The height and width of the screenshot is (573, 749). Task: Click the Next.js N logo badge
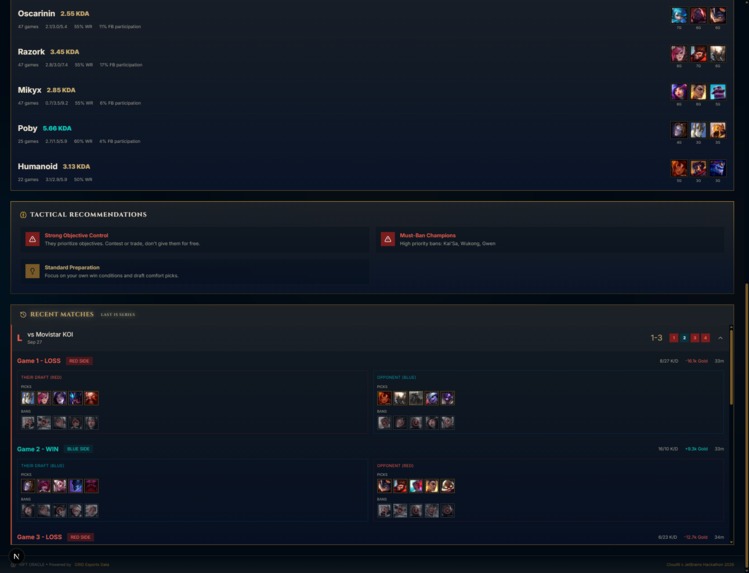pyautogui.click(x=17, y=556)
